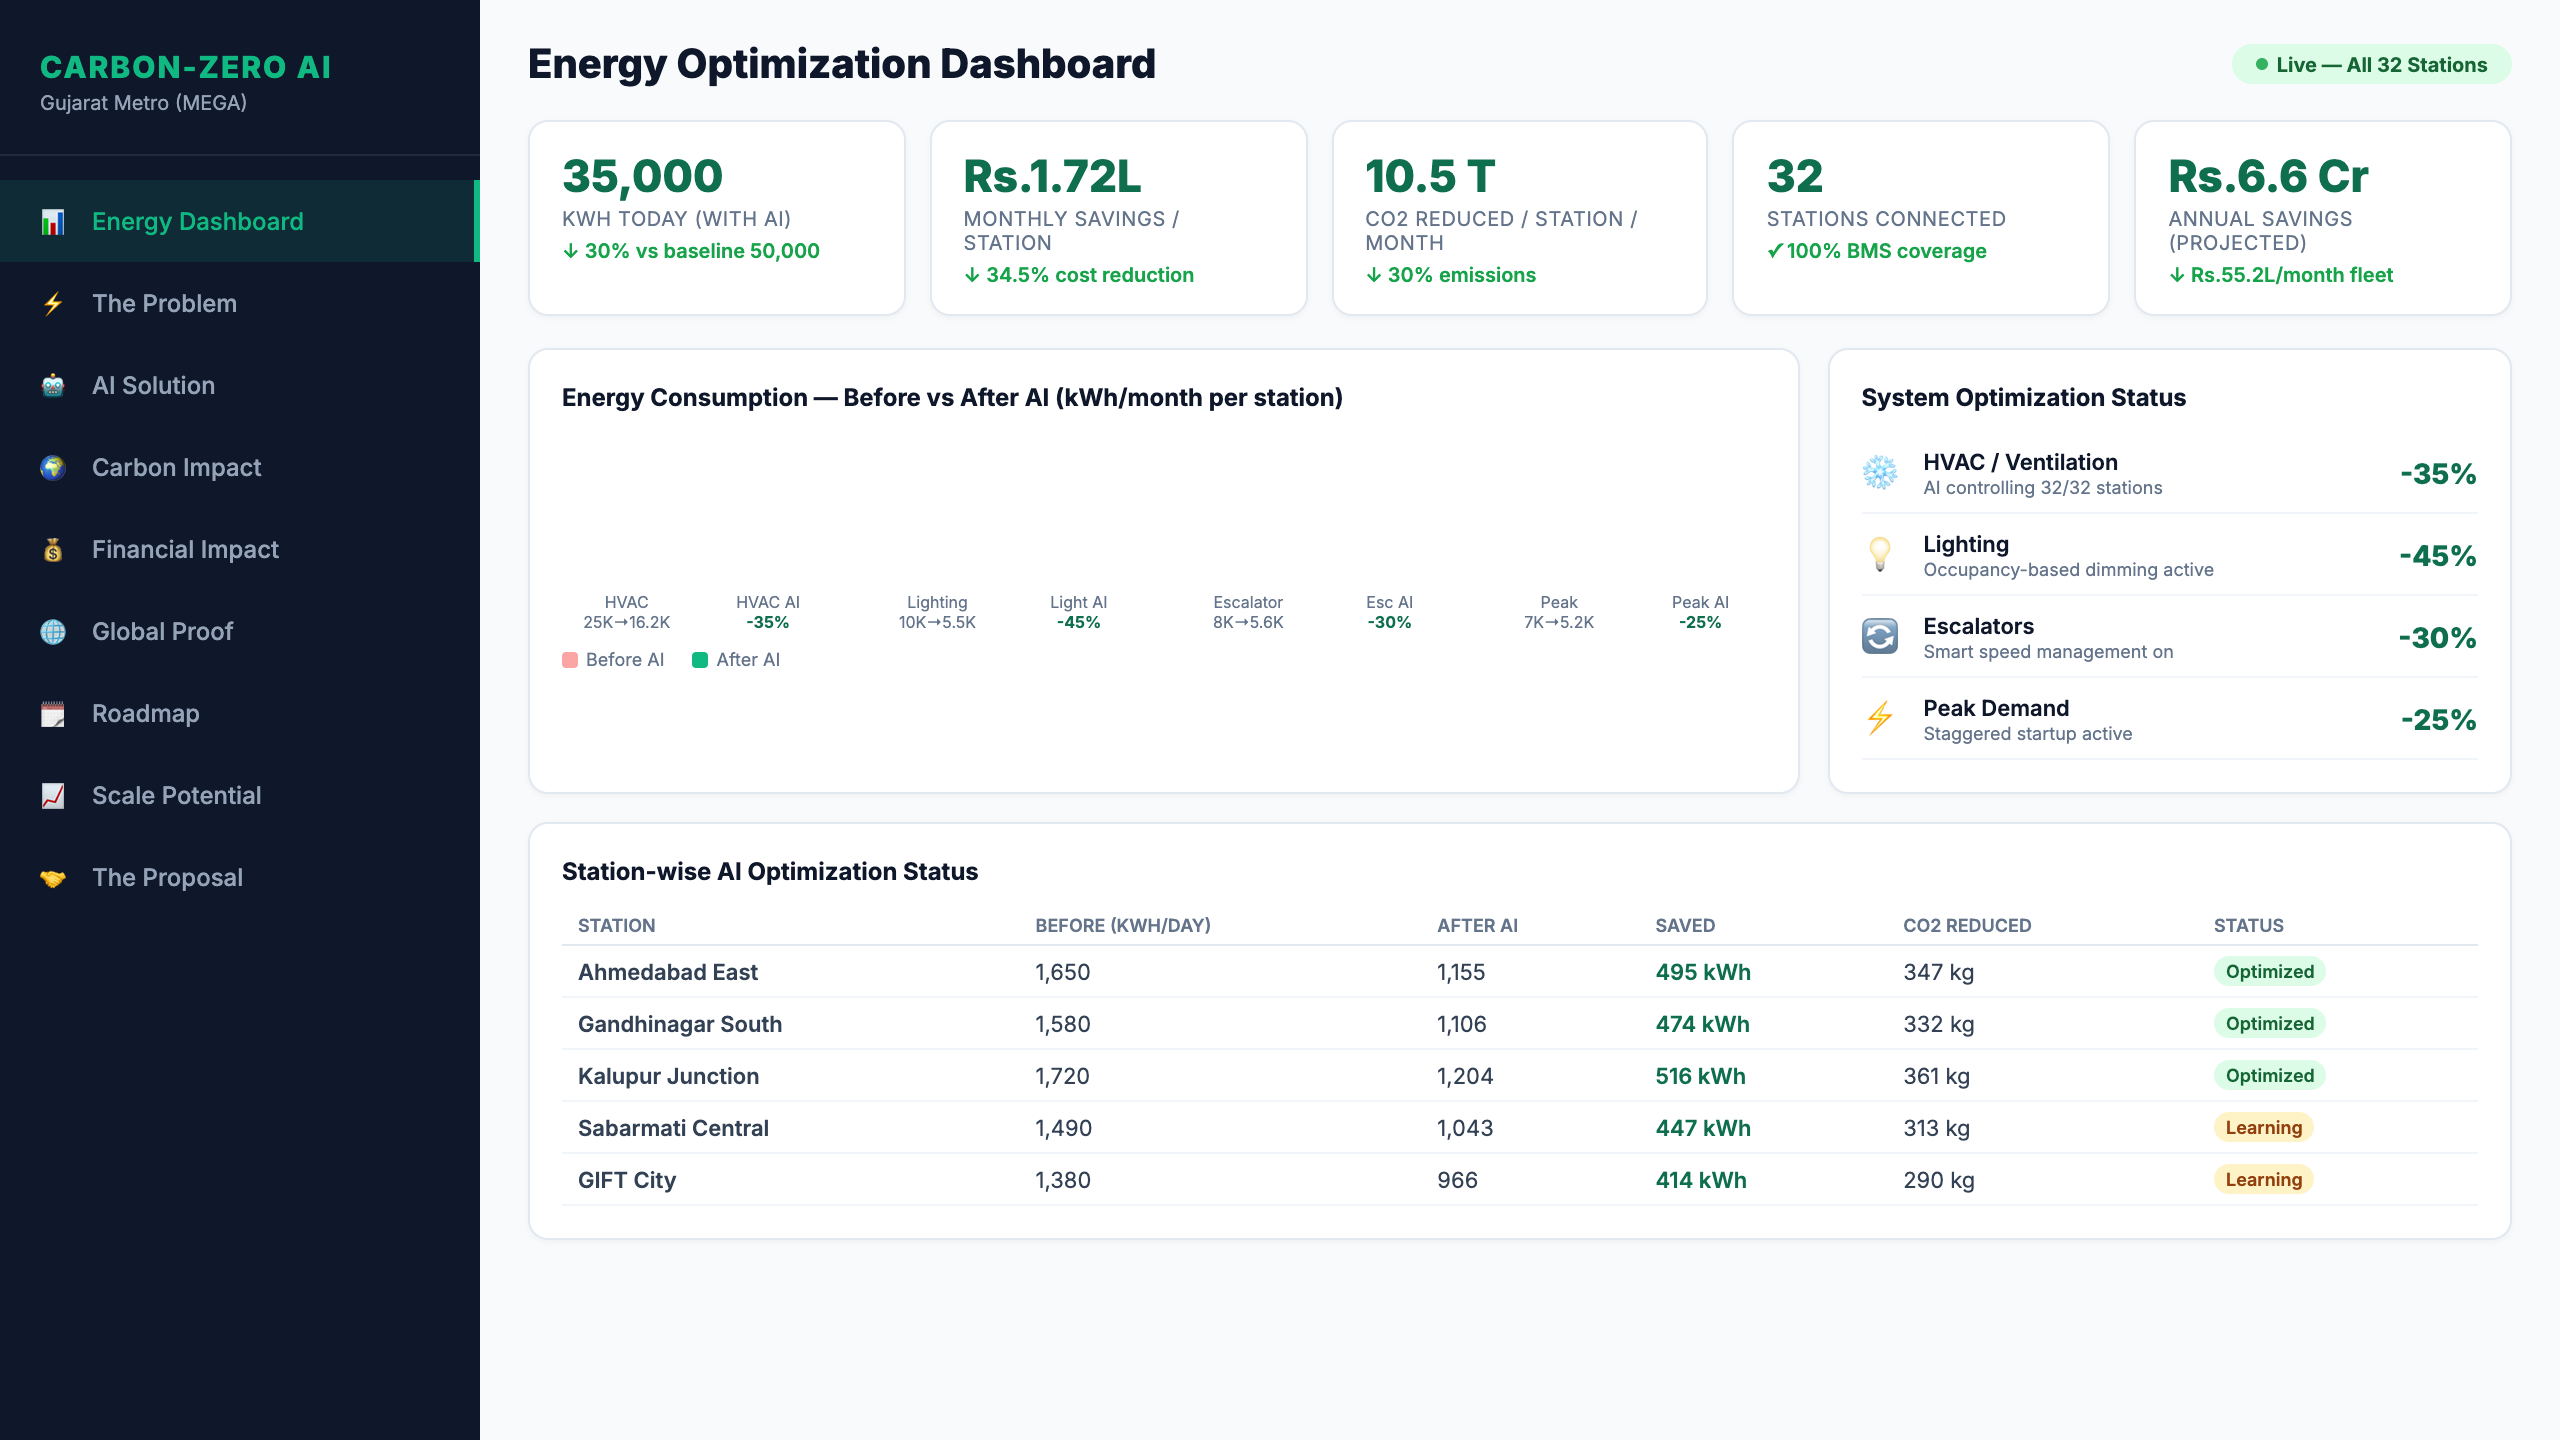Switch to The Problem section
The height and width of the screenshot is (1440, 2560).
(x=164, y=303)
